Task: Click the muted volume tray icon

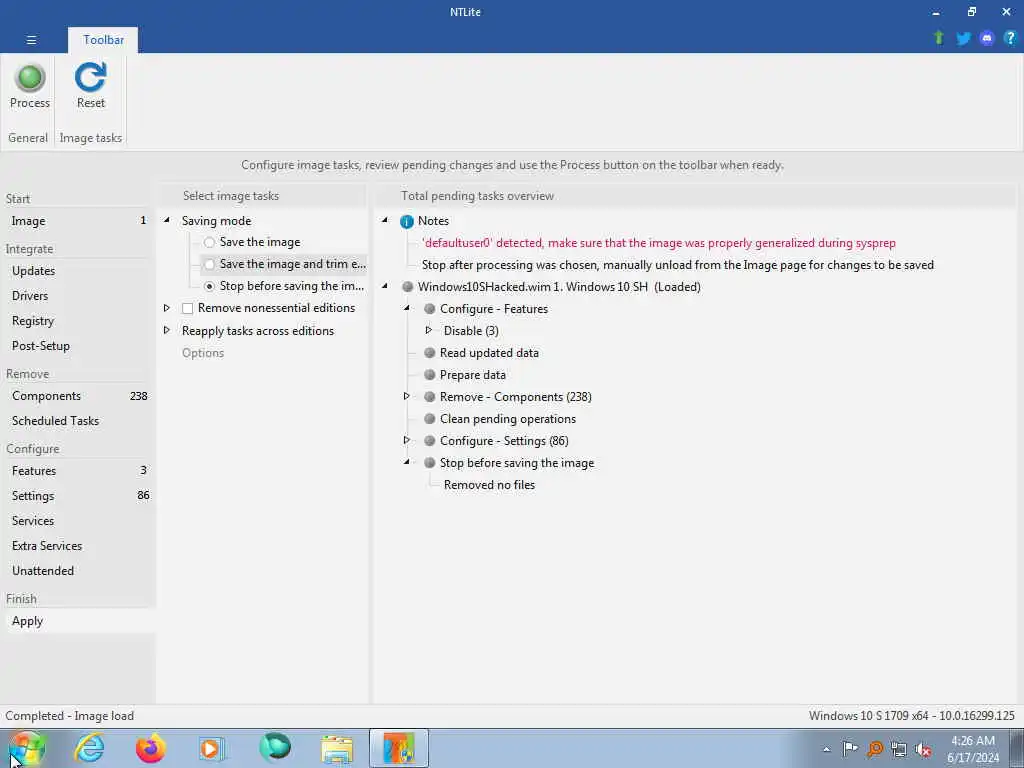Action: tap(923, 749)
